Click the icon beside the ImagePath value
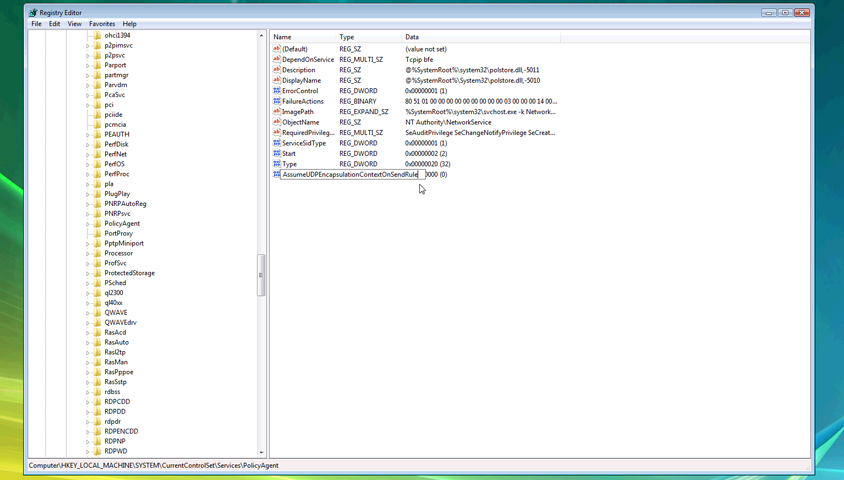This screenshot has height=480, width=844. point(277,112)
